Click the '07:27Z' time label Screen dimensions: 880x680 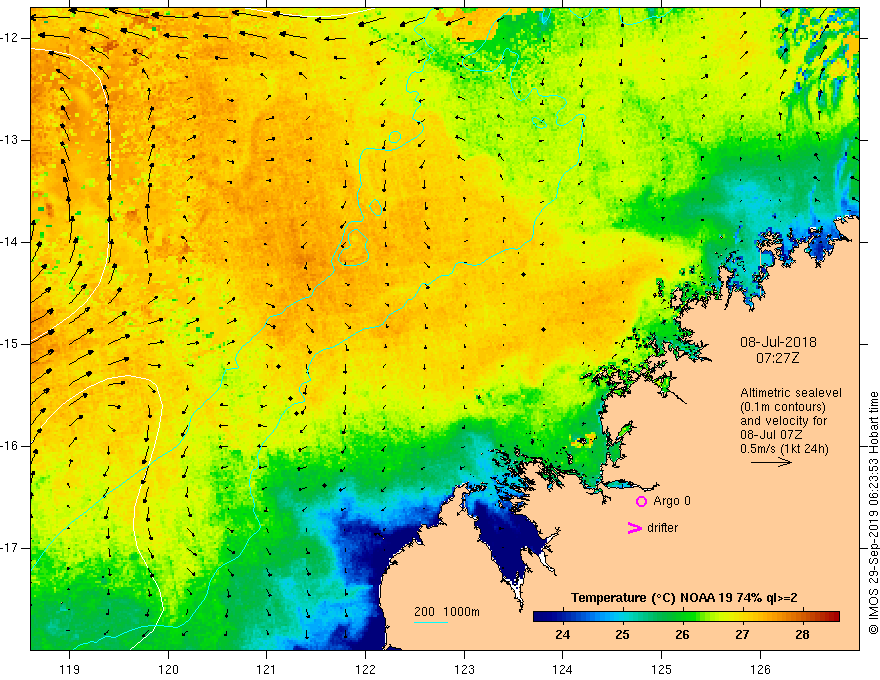777,358
